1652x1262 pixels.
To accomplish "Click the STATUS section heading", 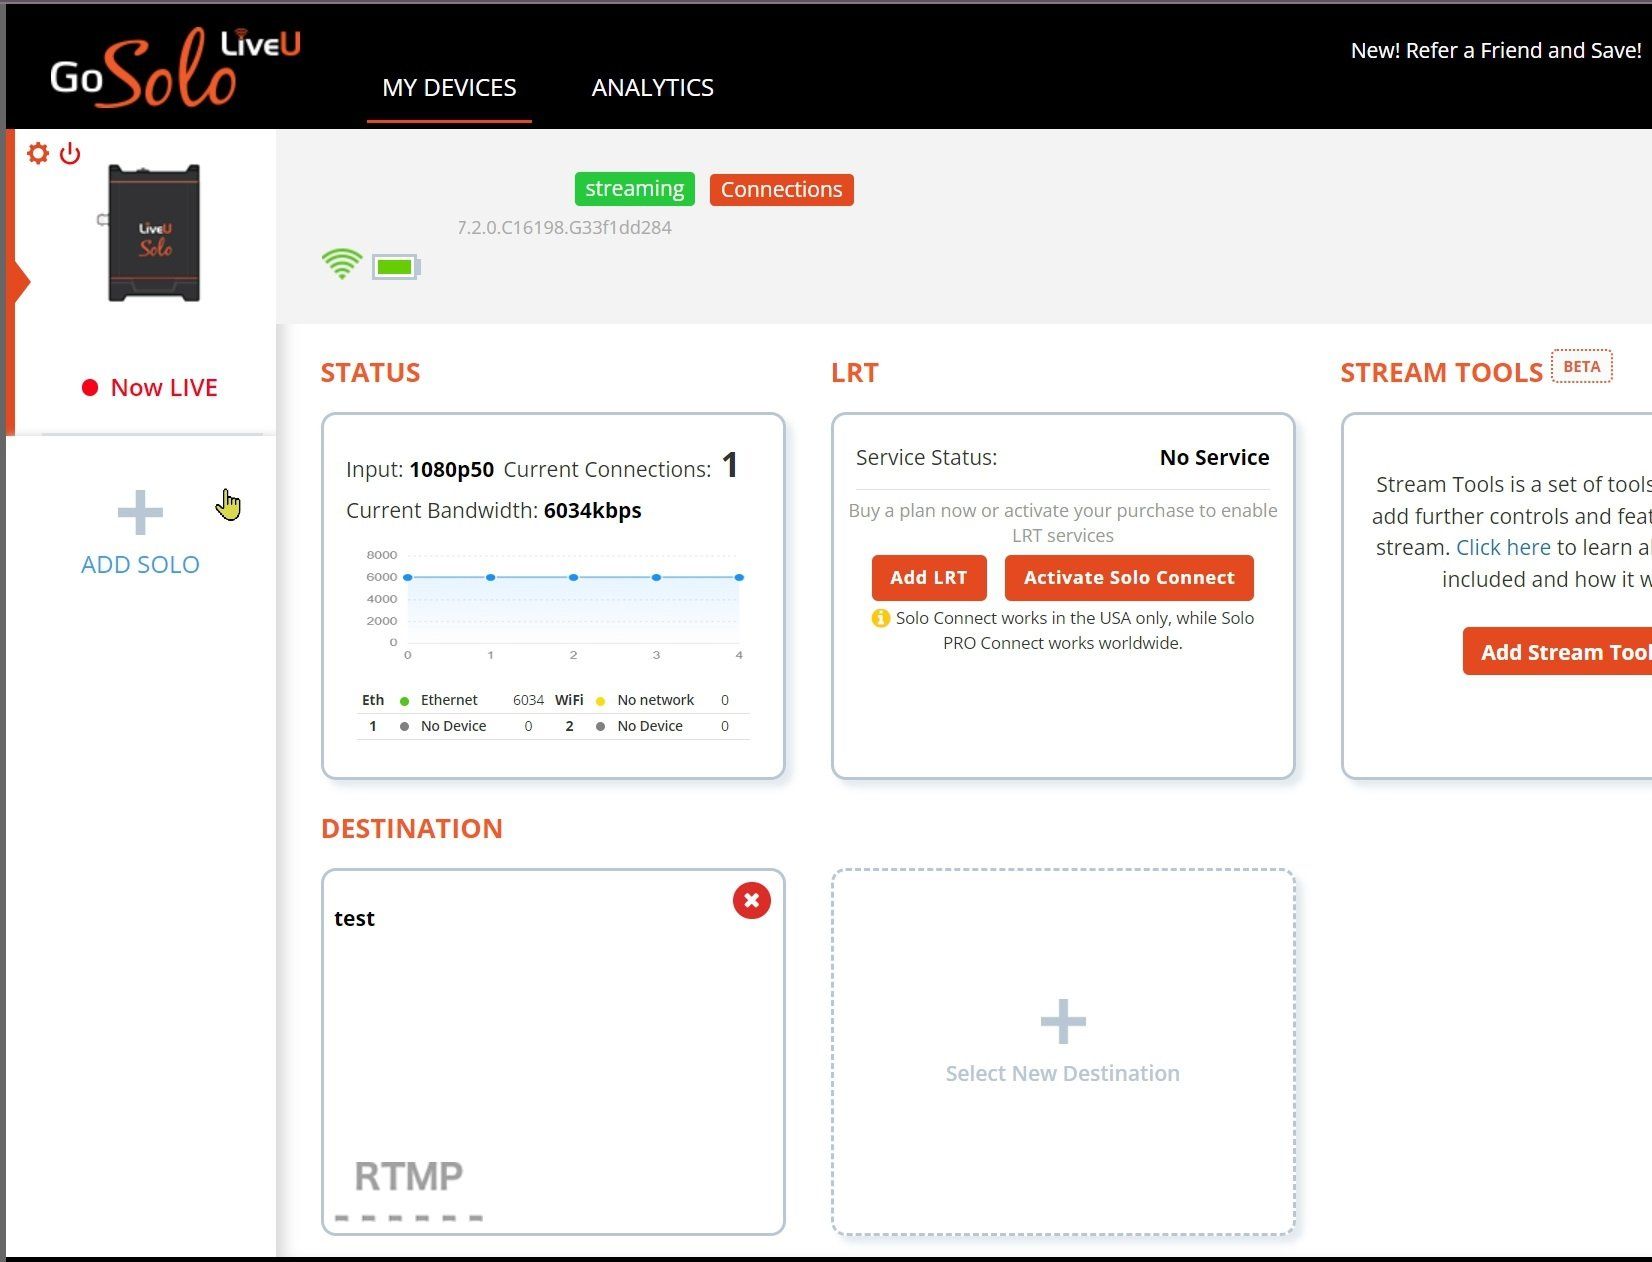I will (x=370, y=372).
